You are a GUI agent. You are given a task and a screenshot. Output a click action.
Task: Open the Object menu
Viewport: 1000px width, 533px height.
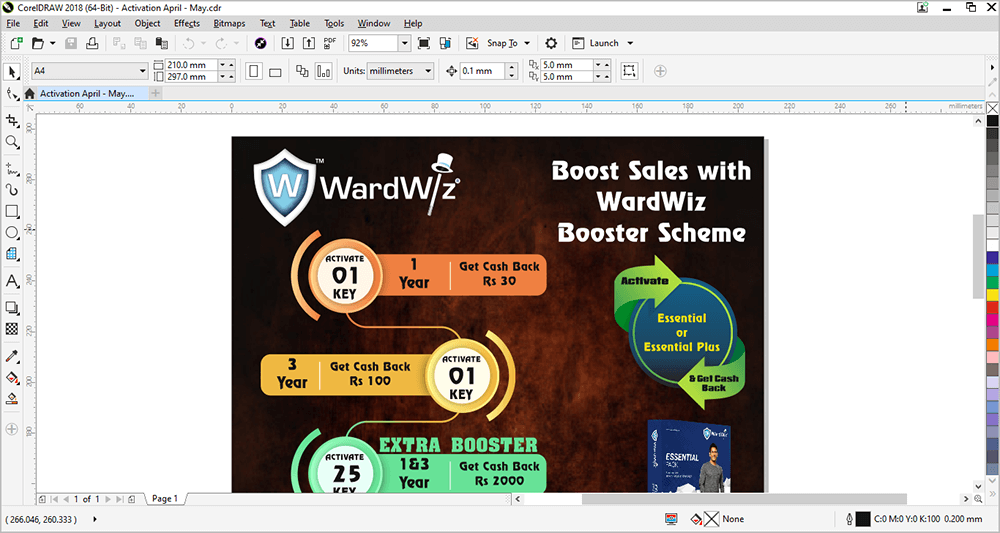pos(147,24)
